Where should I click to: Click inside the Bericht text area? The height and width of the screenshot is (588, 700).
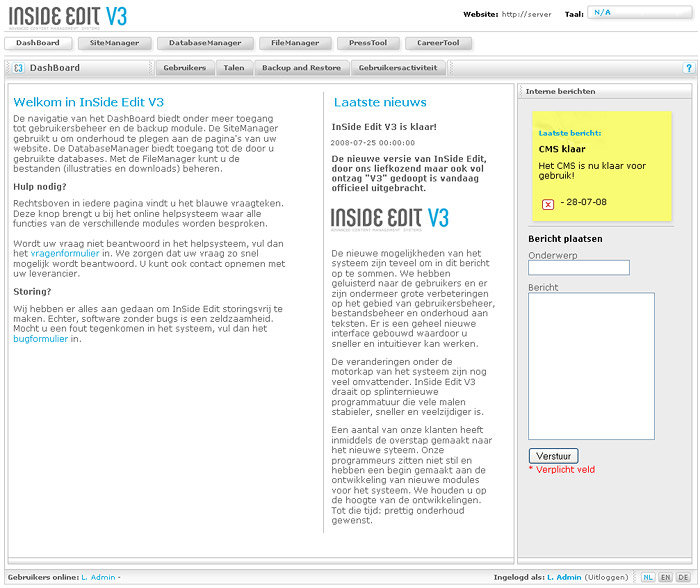pos(590,366)
